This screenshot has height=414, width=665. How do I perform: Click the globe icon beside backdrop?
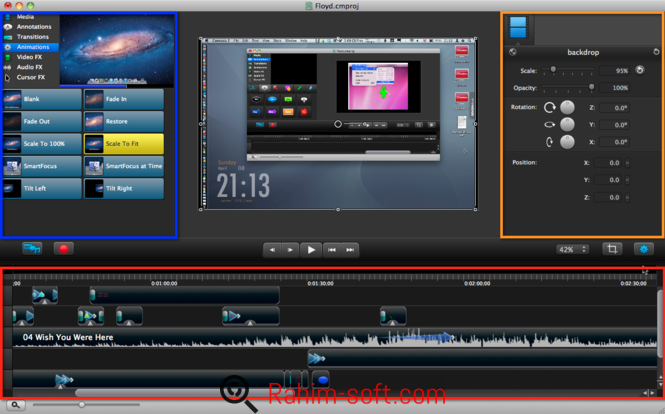click(513, 52)
